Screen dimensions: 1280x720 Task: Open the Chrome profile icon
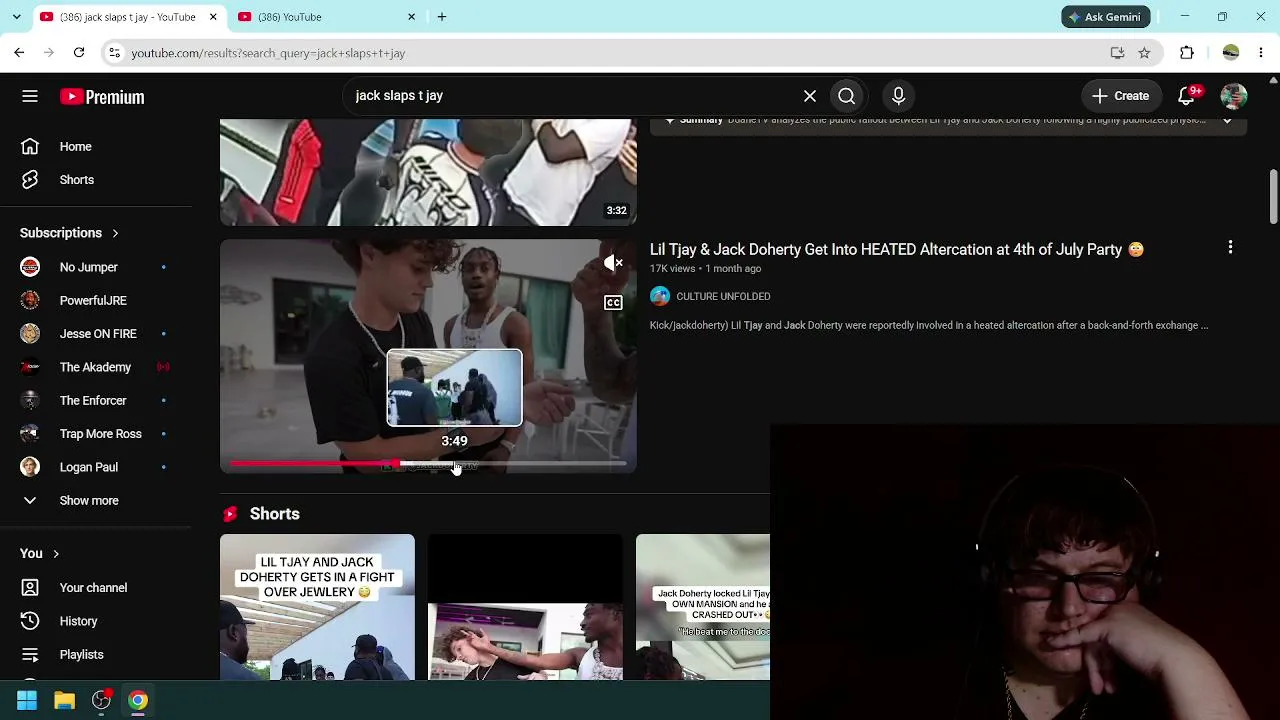point(1231,53)
